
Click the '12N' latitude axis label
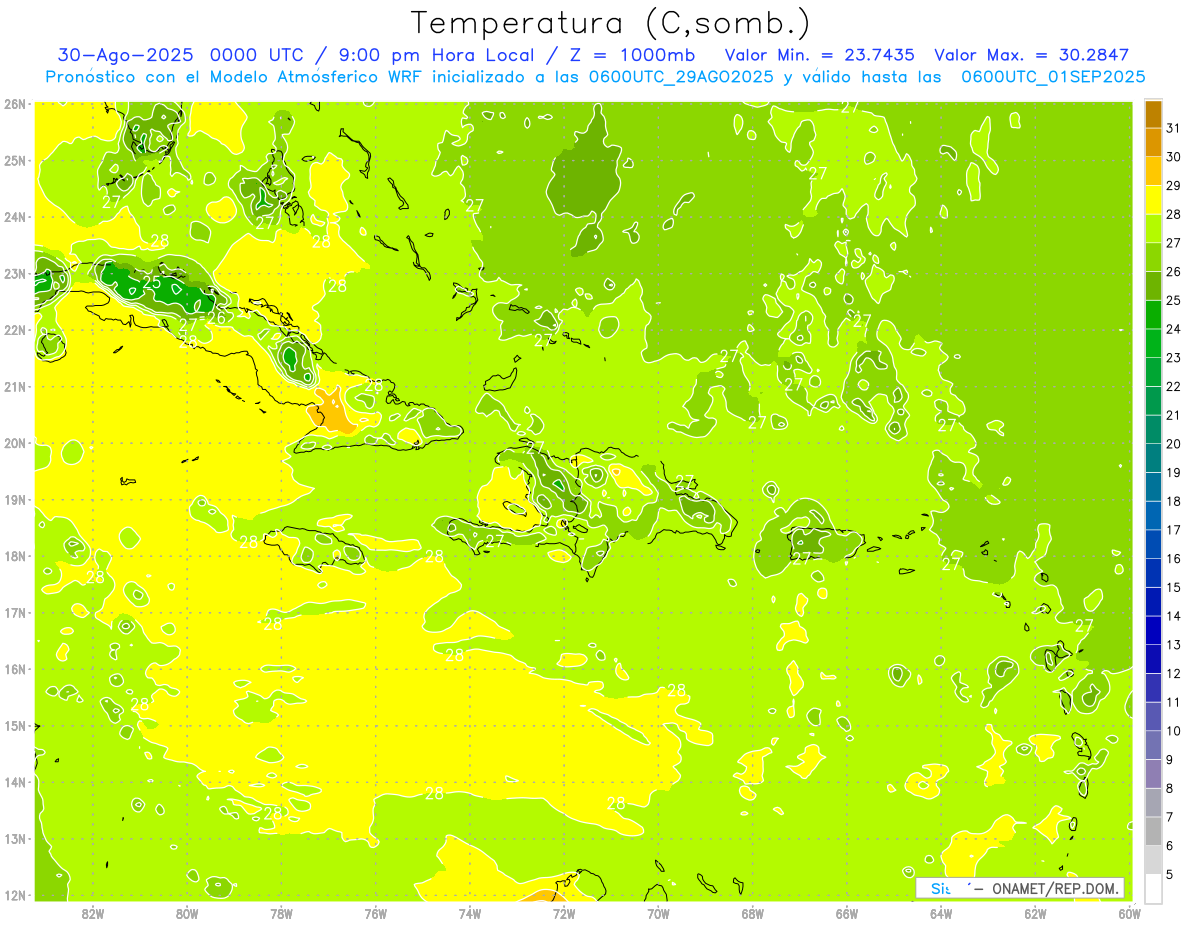pyautogui.click(x=15, y=895)
